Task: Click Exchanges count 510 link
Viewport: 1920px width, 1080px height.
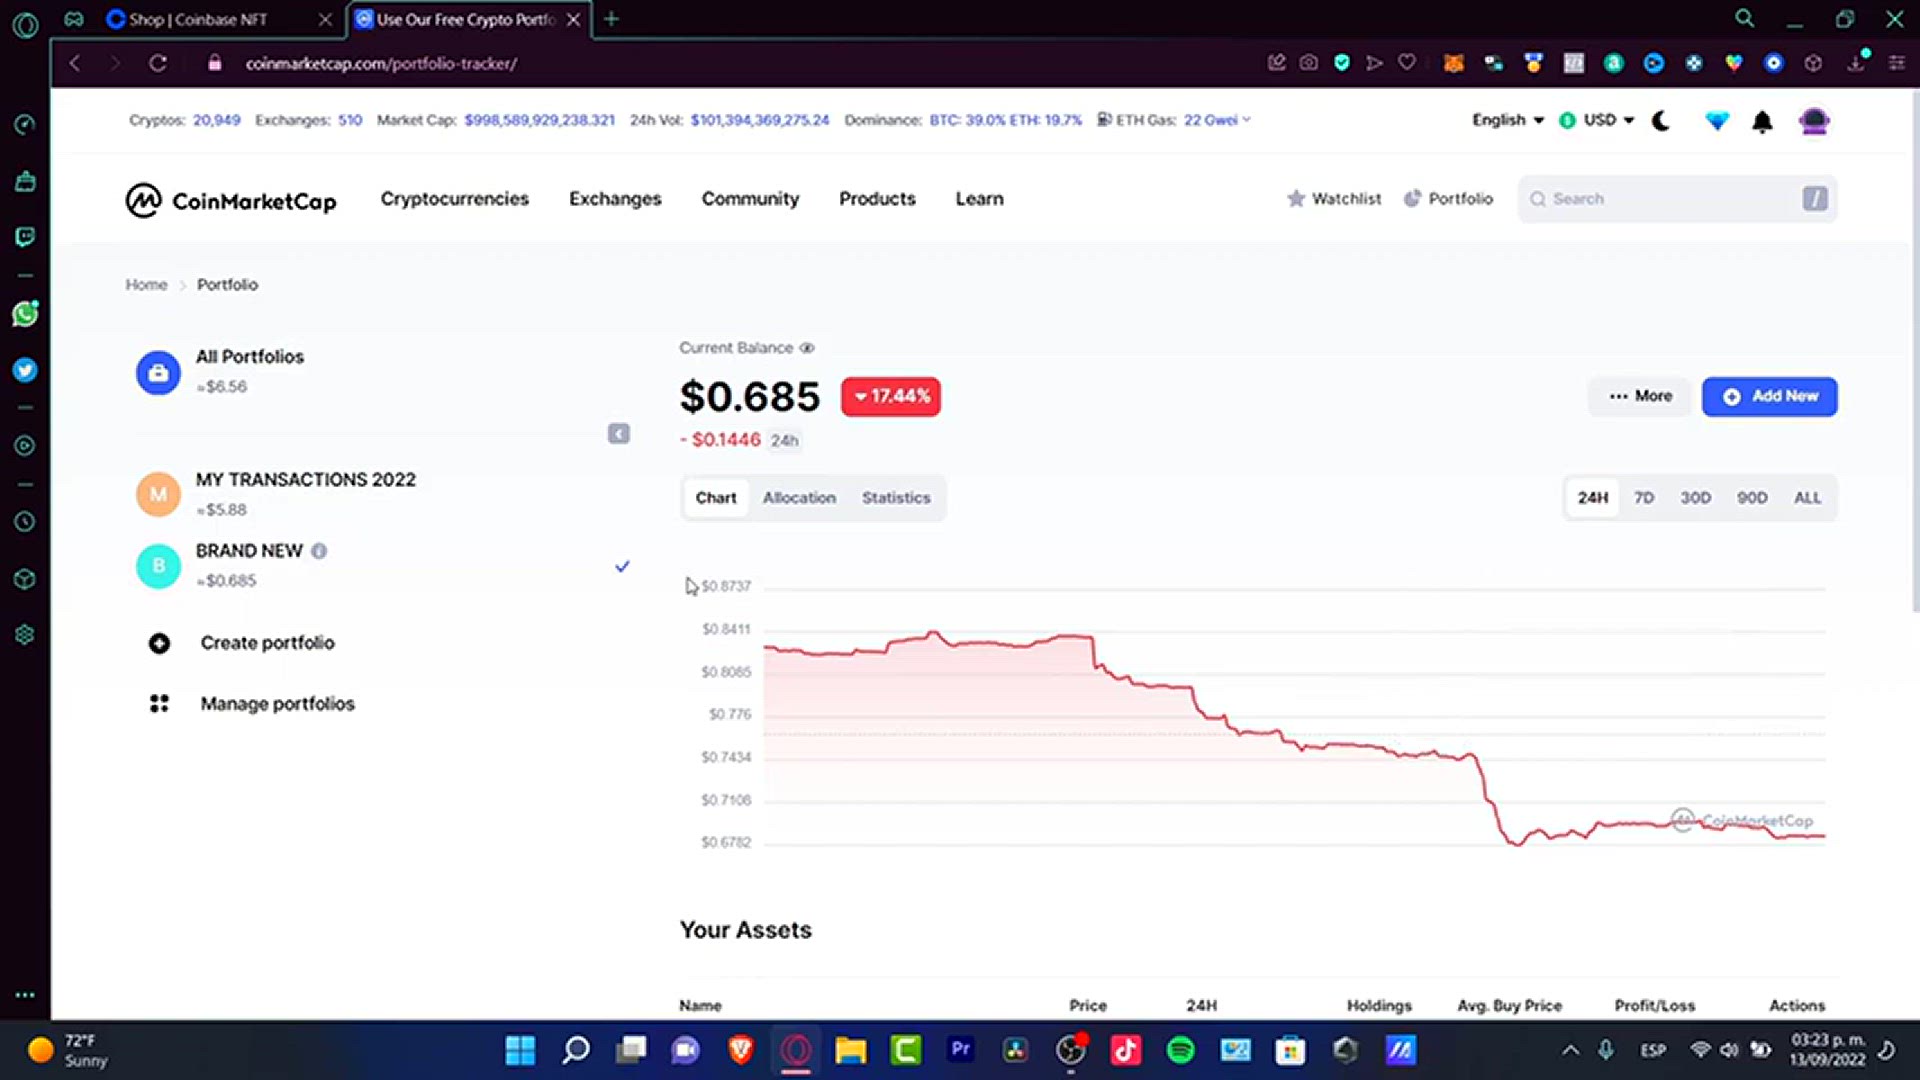Action: tap(350, 120)
